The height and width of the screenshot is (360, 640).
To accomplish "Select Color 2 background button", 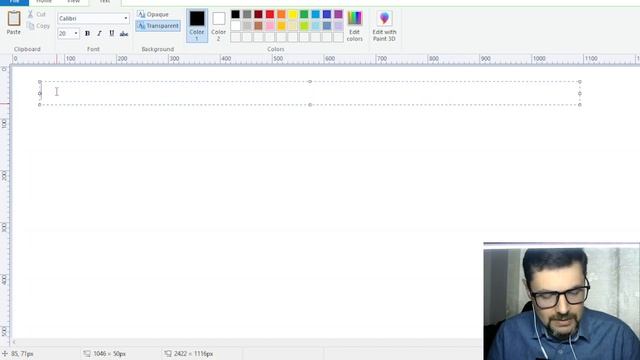I will (218, 25).
